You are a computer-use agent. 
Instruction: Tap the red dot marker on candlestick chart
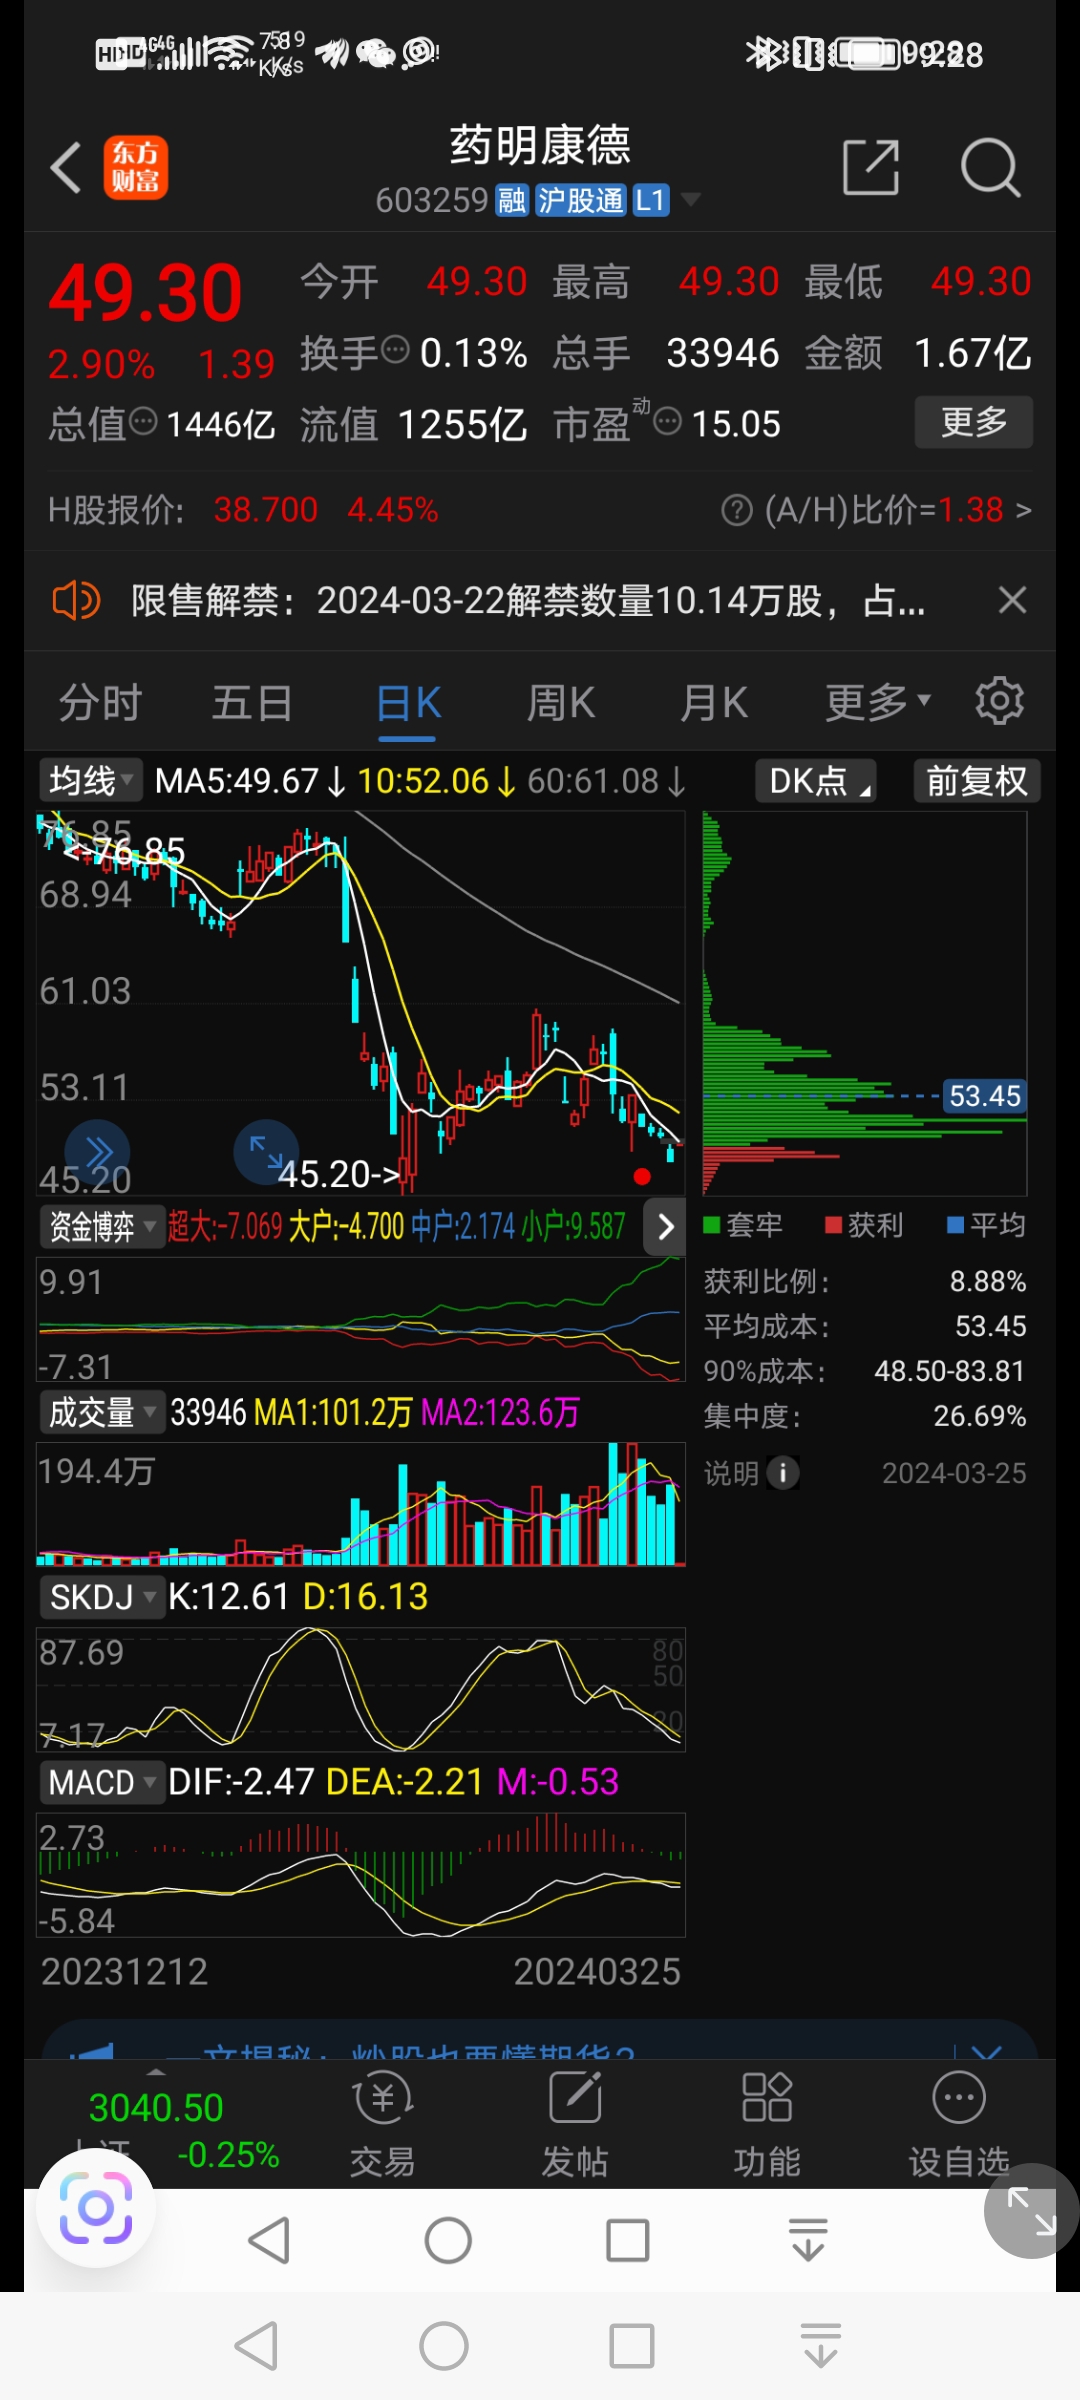point(642,1177)
